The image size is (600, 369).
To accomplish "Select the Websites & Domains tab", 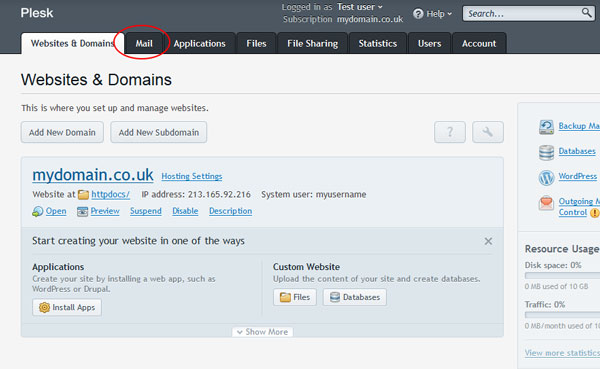I will pos(73,43).
